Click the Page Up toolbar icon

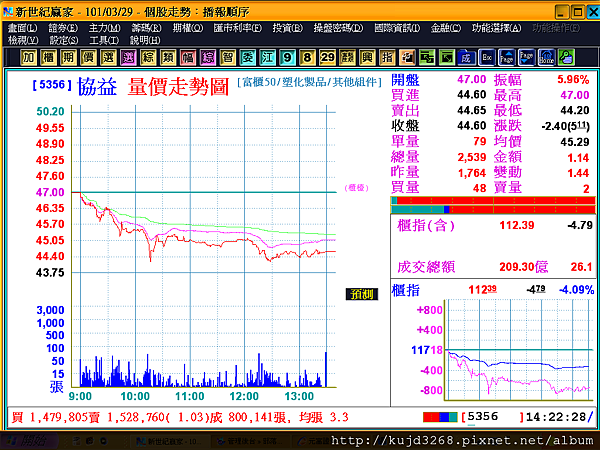tap(507, 58)
